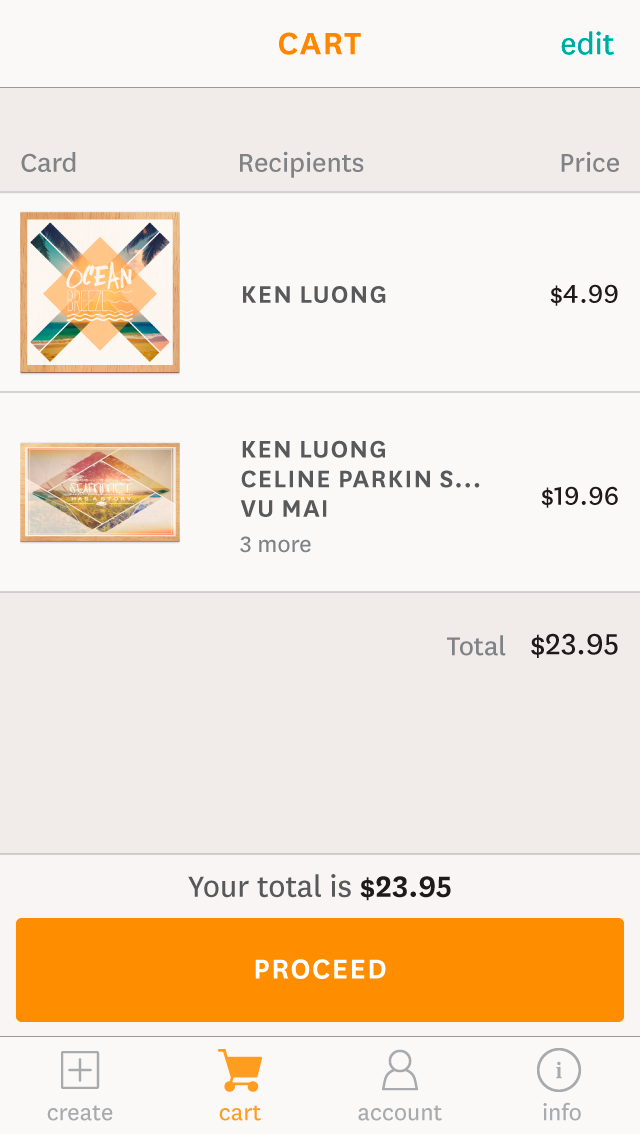Image resolution: width=640 pixels, height=1136 pixels.
Task: Click the CELINE PARKIN S... recipient name
Action: [360, 480]
